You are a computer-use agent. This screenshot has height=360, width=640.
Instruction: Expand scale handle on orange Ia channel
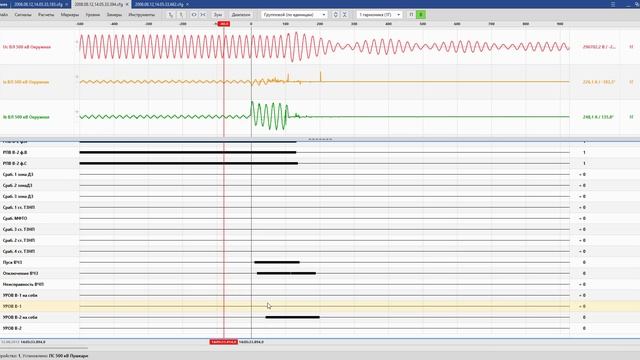pyautogui.click(x=77, y=77)
